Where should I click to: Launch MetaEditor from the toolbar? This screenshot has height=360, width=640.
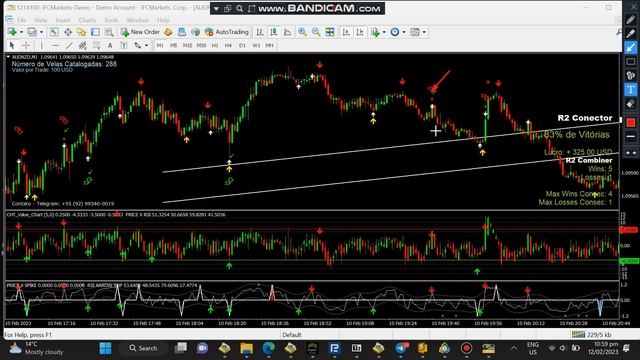168,32
